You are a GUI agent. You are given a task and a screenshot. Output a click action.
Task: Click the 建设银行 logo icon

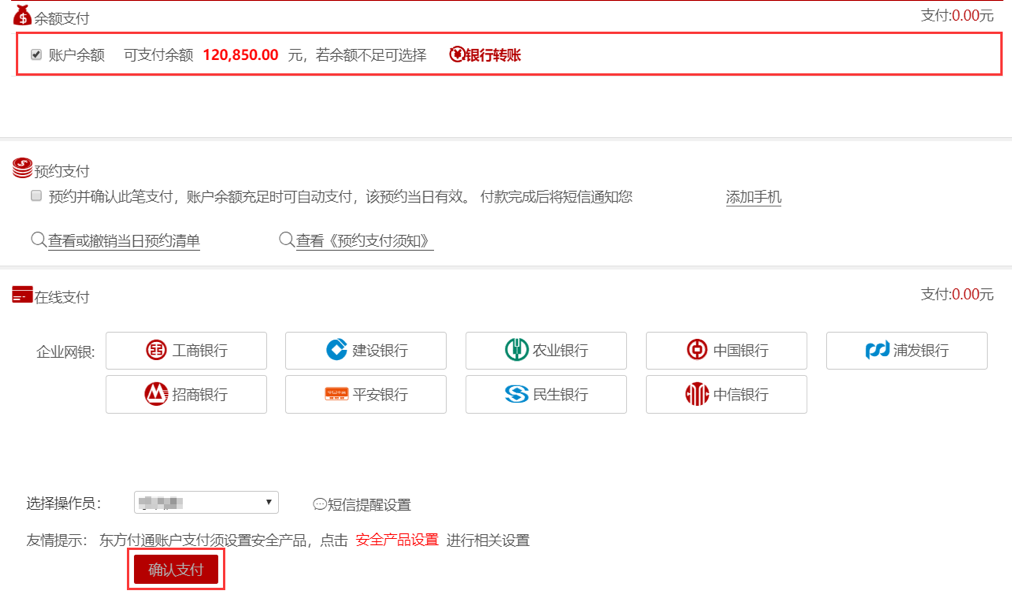[x=336, y=350]
